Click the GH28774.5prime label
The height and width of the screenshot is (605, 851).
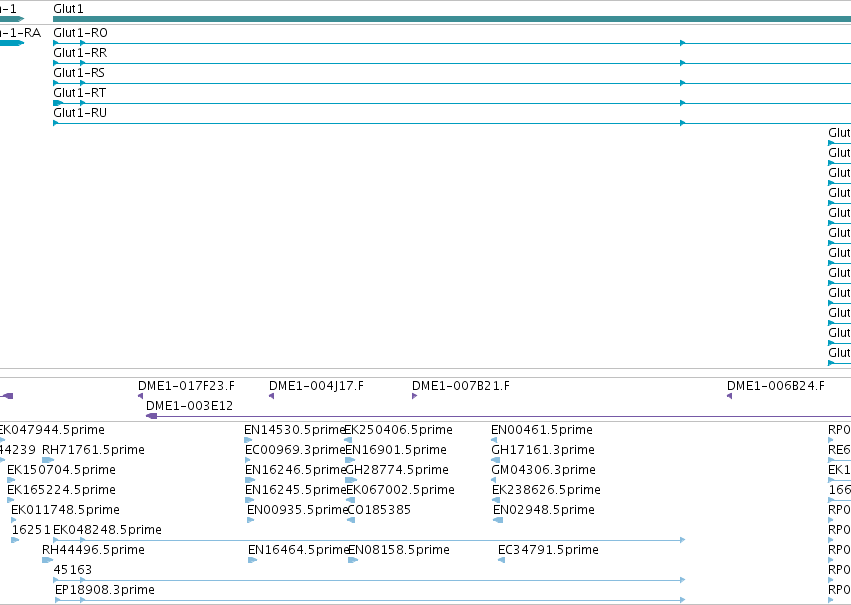click(x=397, y=470)
